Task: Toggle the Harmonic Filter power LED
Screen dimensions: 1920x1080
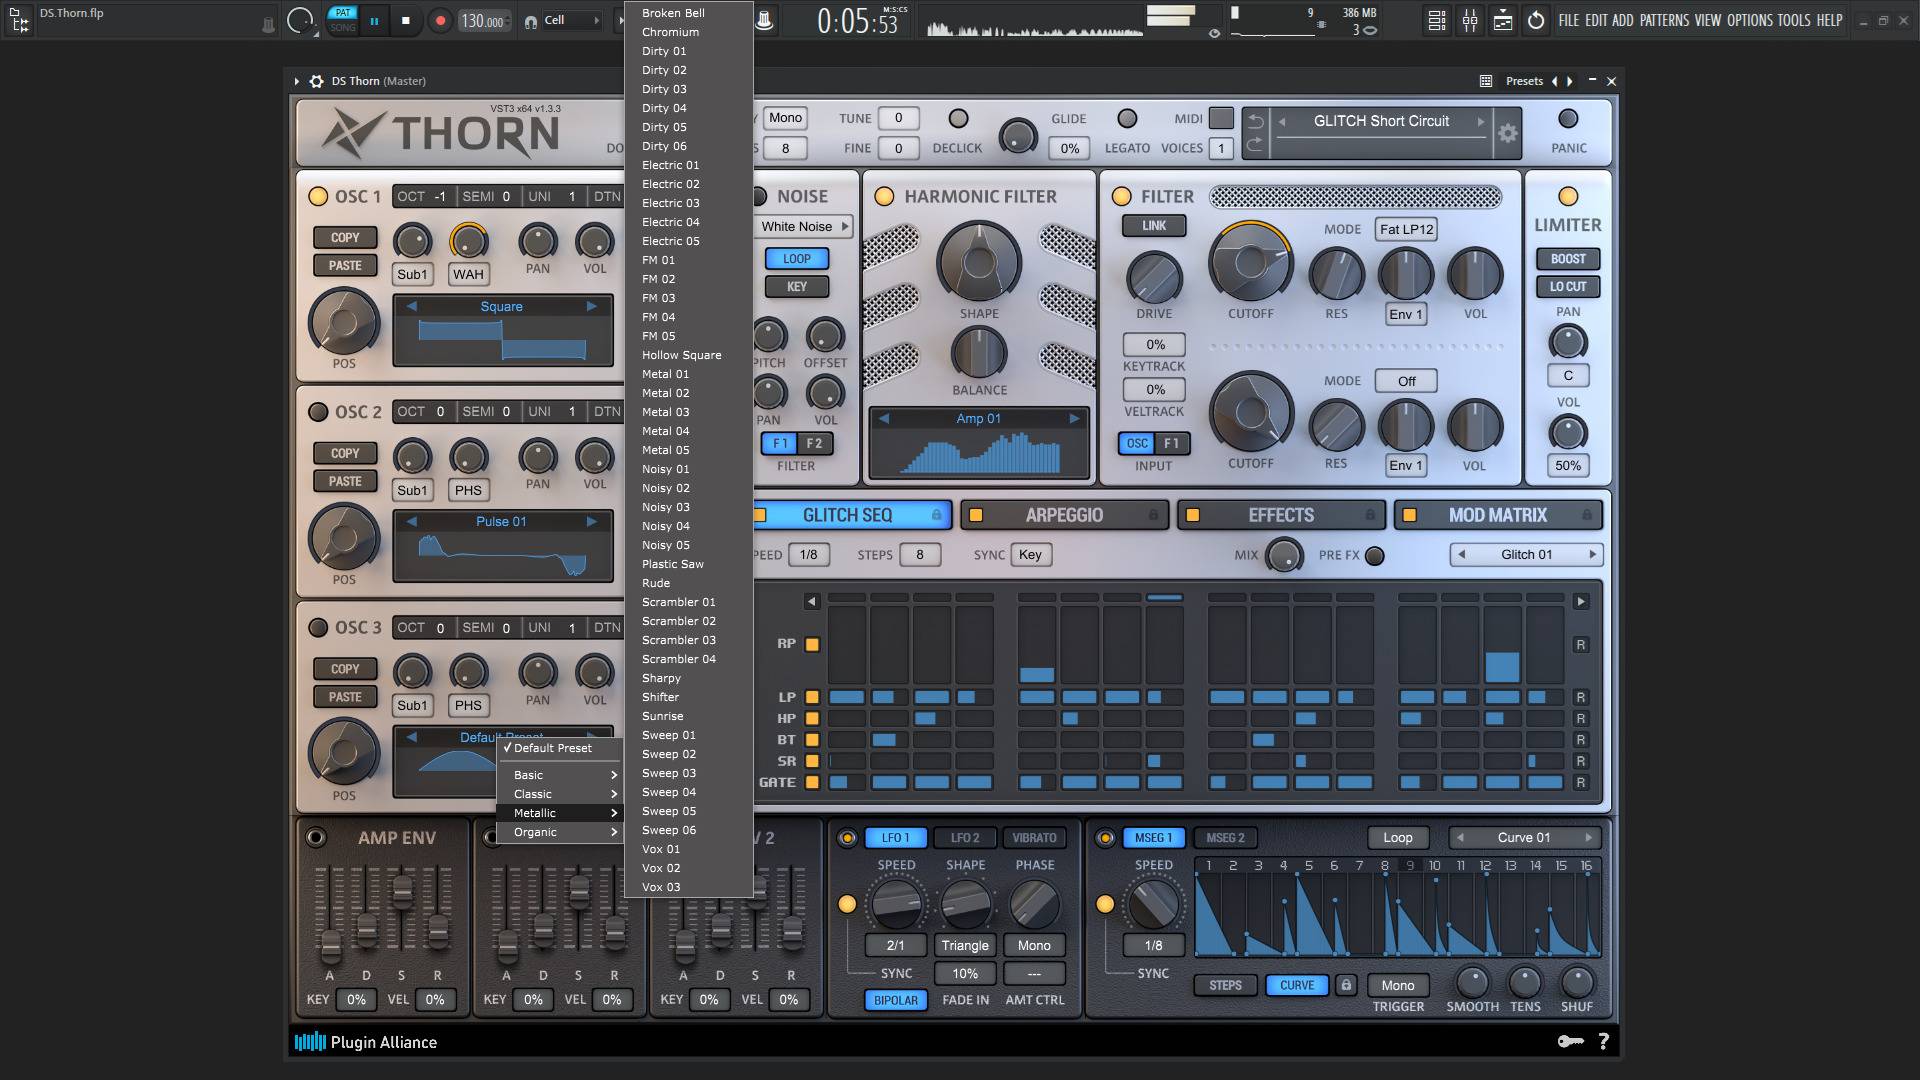Action: (x=884, y=196)
